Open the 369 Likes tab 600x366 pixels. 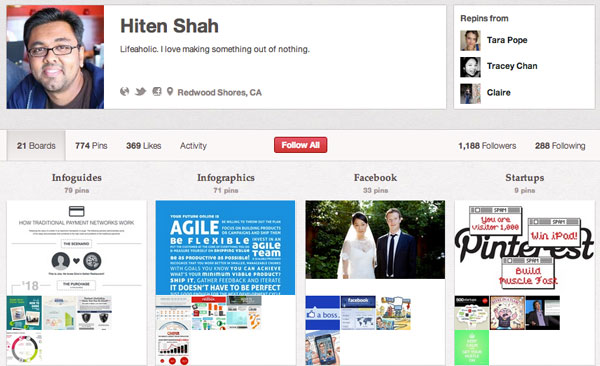(143, 145)
